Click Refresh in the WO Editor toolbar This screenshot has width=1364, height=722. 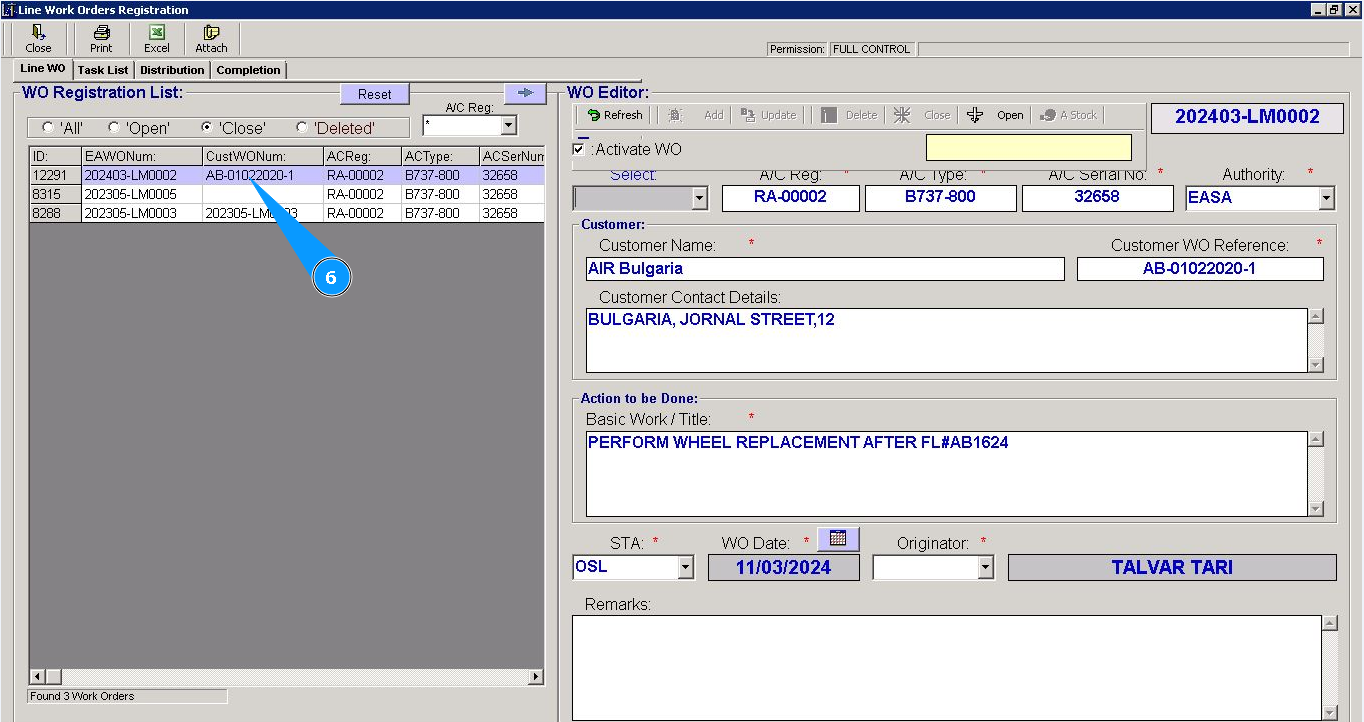pos(614,115)
